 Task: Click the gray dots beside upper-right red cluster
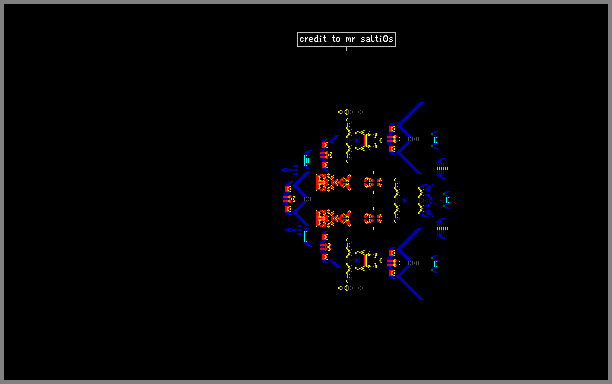[x=413, y=139]
